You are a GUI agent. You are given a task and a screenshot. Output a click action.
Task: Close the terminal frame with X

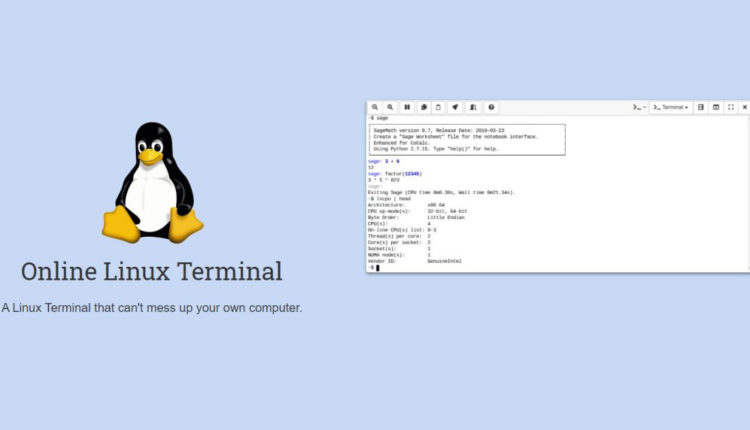tap(744, 107)
